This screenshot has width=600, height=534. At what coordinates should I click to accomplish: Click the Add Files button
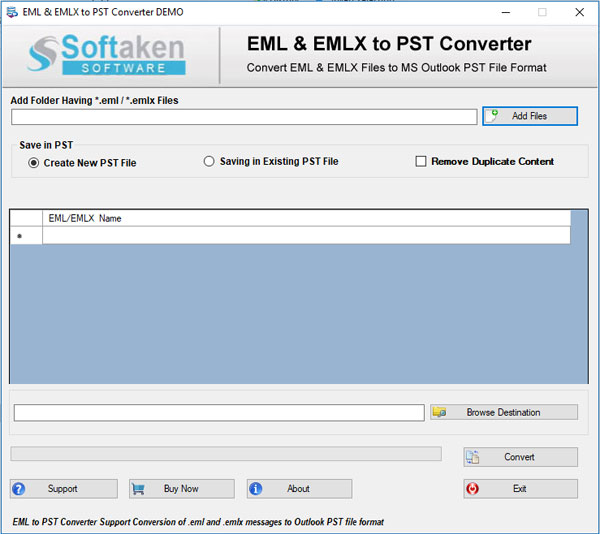click(530, 116)
